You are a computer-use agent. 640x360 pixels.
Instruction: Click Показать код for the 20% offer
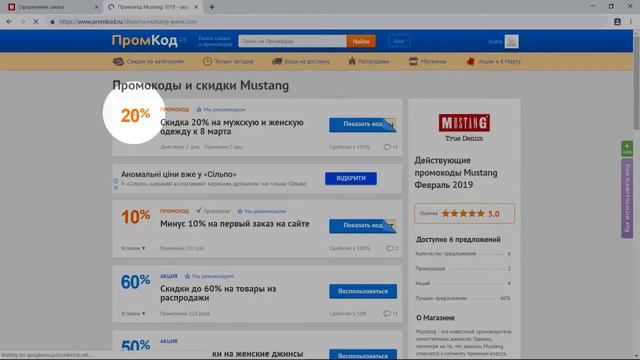362,124
